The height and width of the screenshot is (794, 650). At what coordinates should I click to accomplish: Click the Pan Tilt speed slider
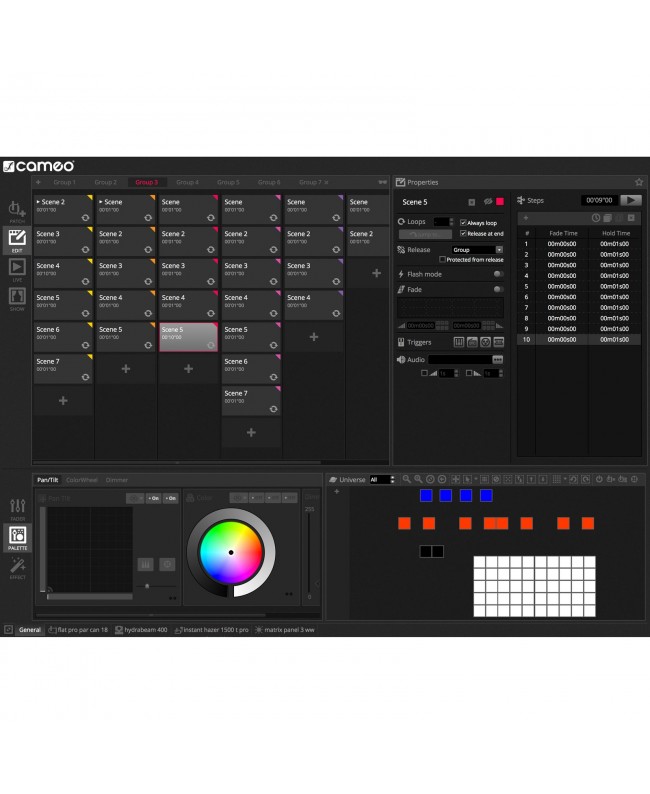[155, 586]
